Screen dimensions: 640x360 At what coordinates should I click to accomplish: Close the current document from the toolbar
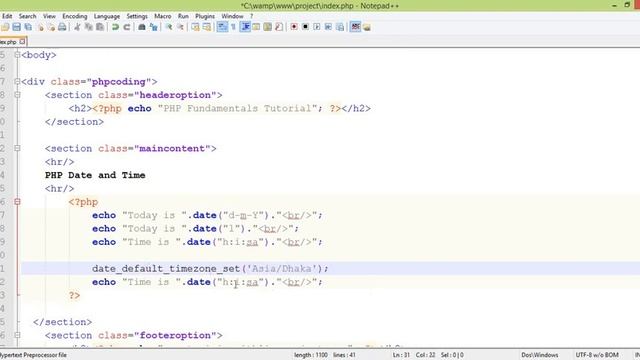point(40,27)
